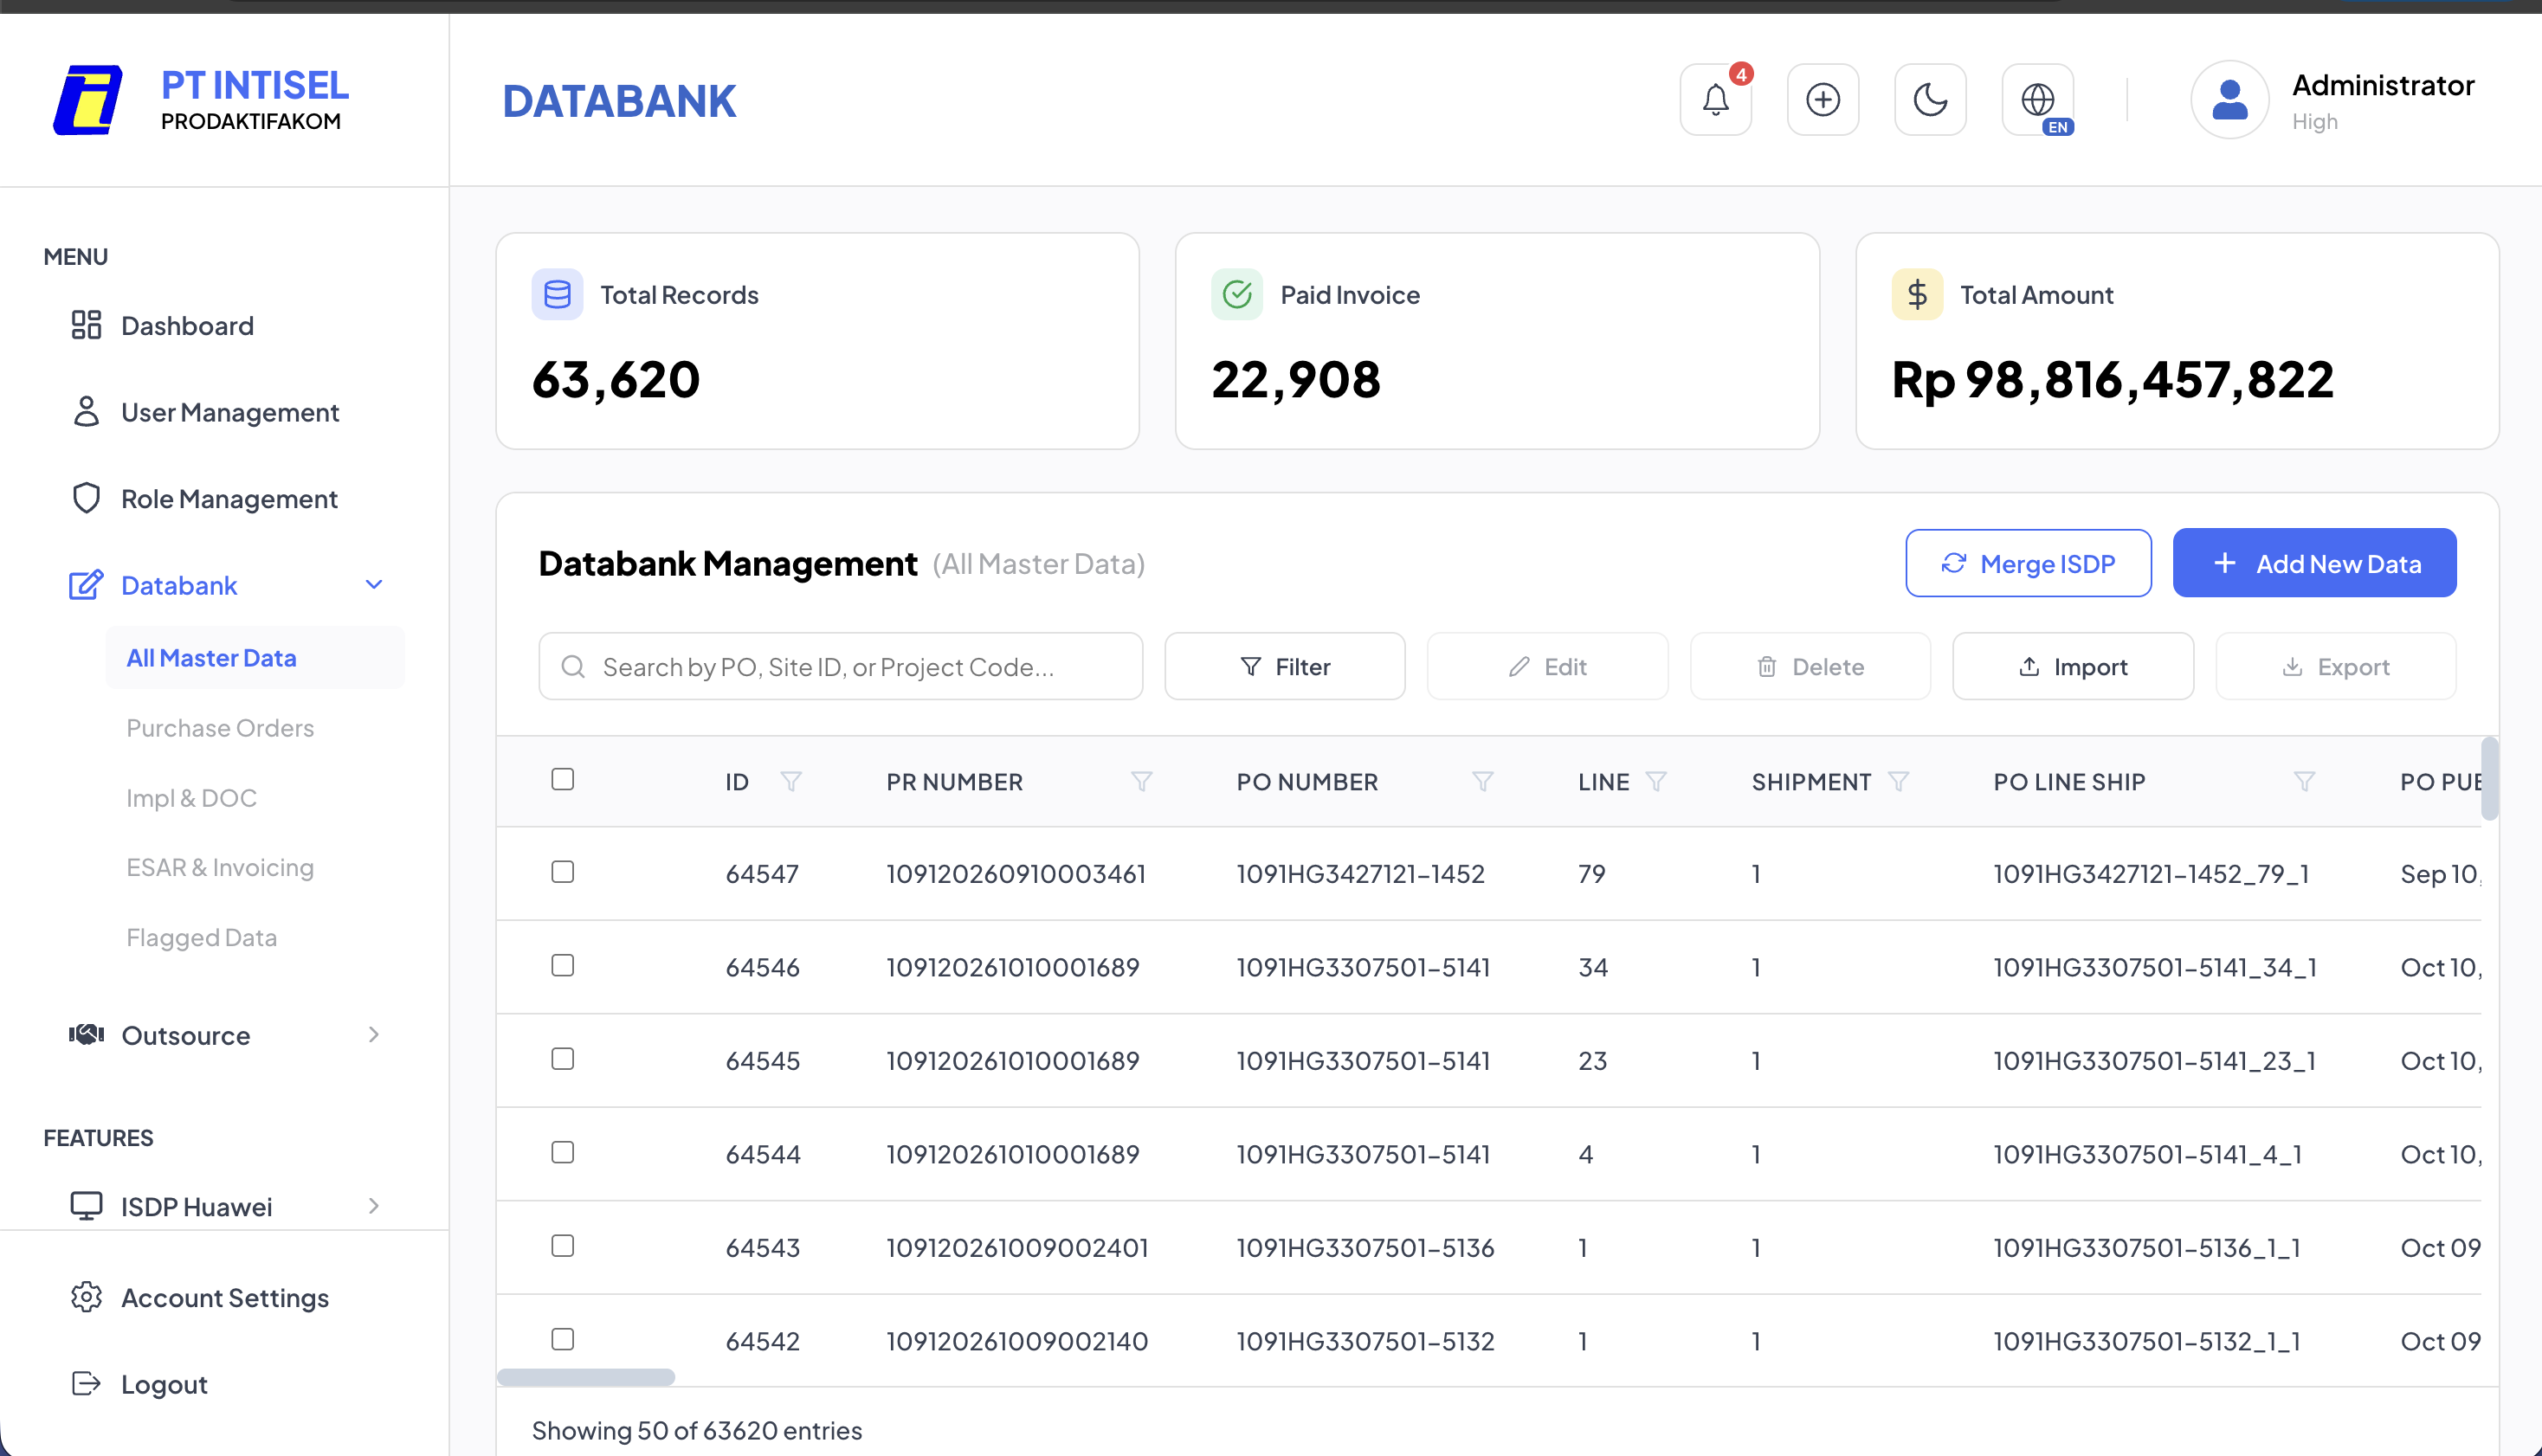Filter the PO NUMBER column

coord(1483,781)
